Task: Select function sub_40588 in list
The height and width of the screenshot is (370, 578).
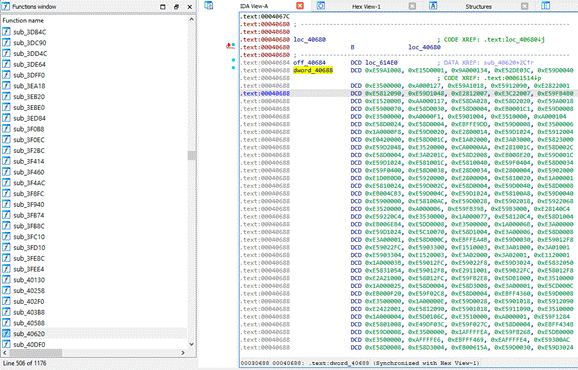Action: [x=29, y=323]
